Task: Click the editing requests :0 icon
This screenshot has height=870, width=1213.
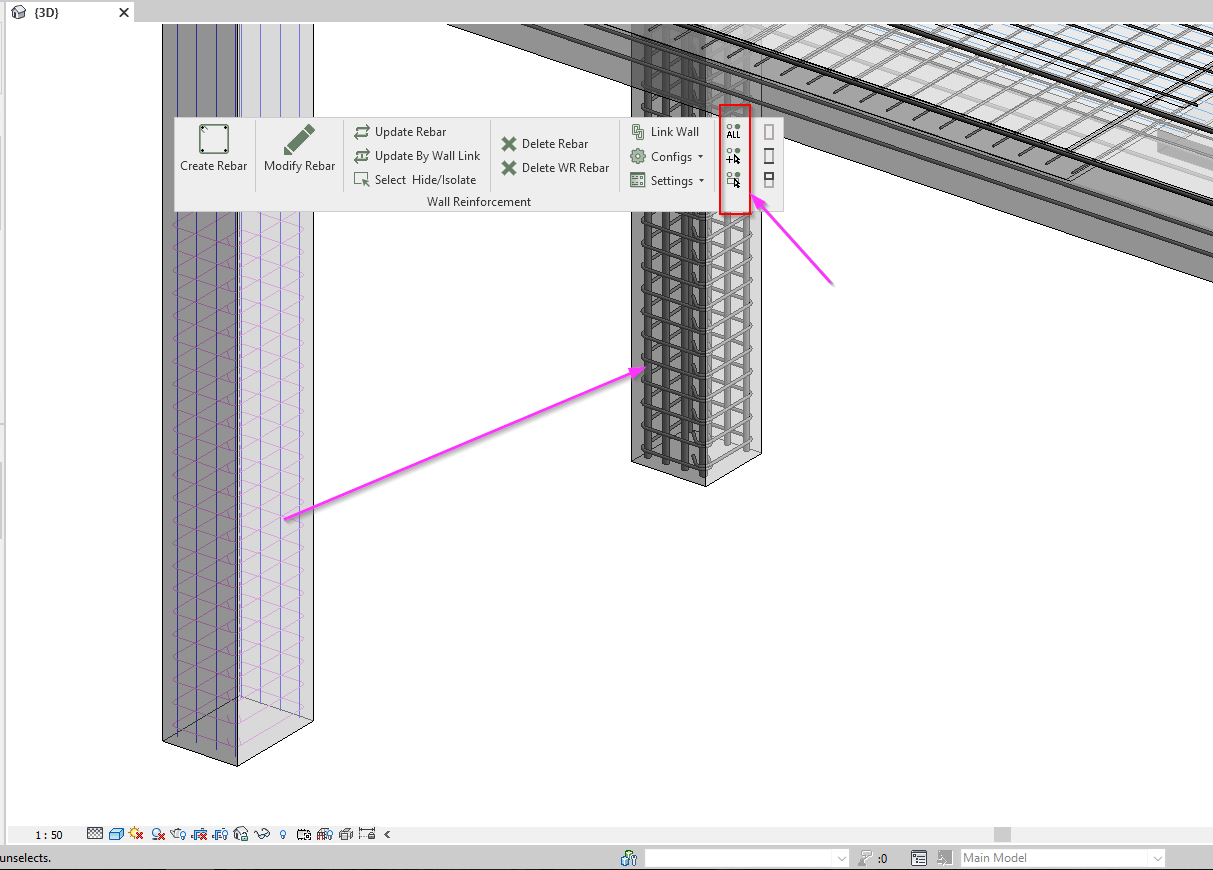Action: tap(873, 858)
